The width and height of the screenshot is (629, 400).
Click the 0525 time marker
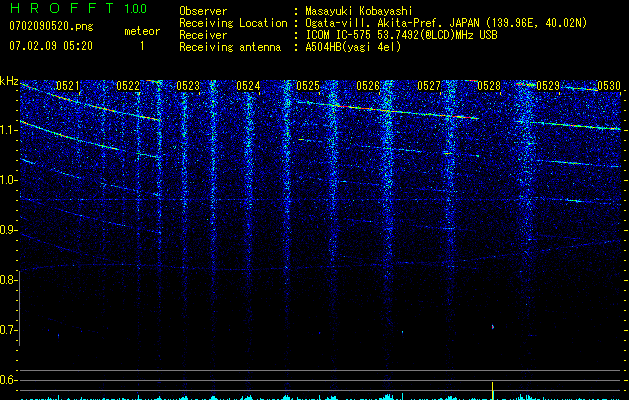pos(308,87)
